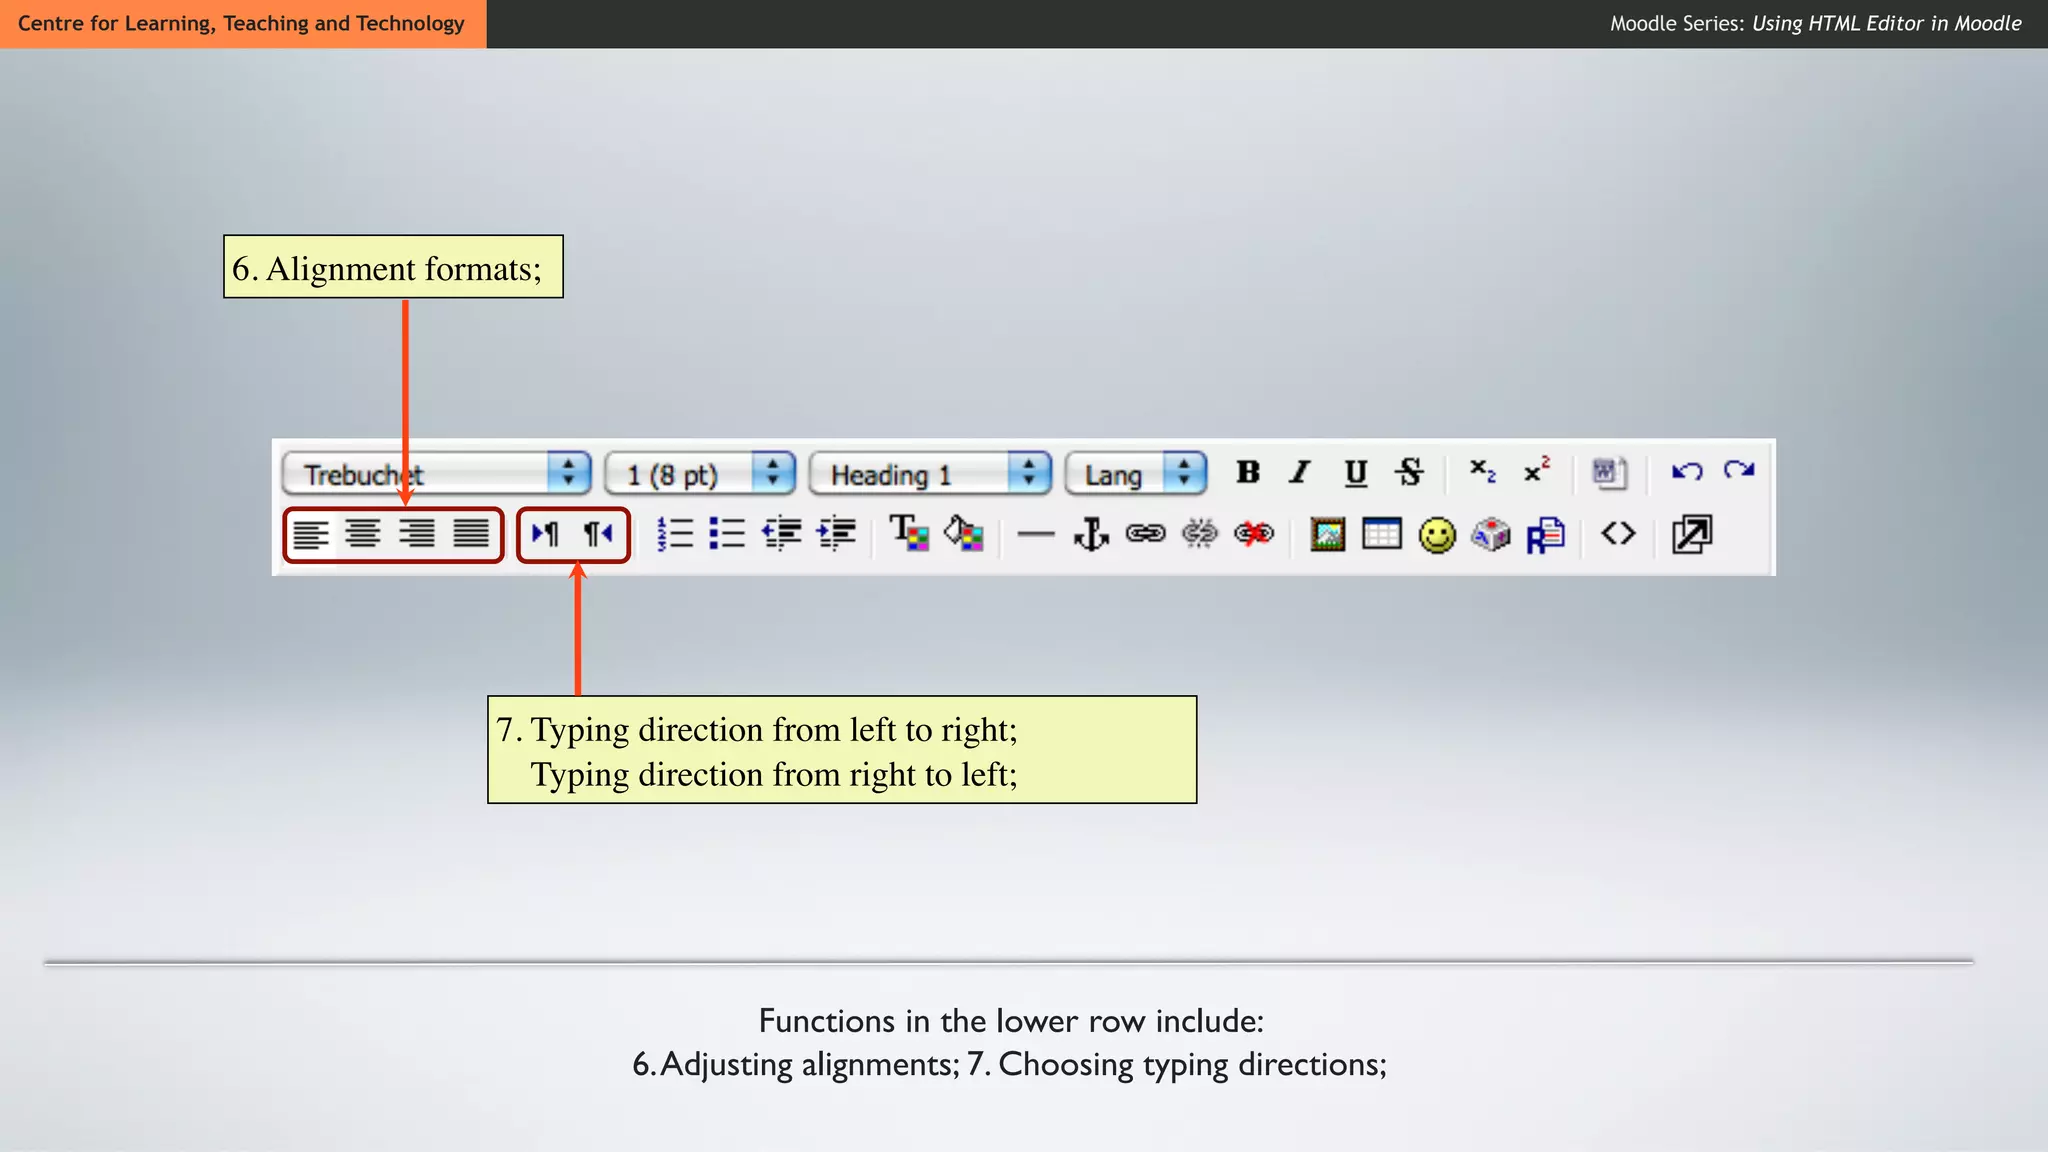Insert a bulleted unordered list
The image size is (2048, 1152).
(727, 535)
